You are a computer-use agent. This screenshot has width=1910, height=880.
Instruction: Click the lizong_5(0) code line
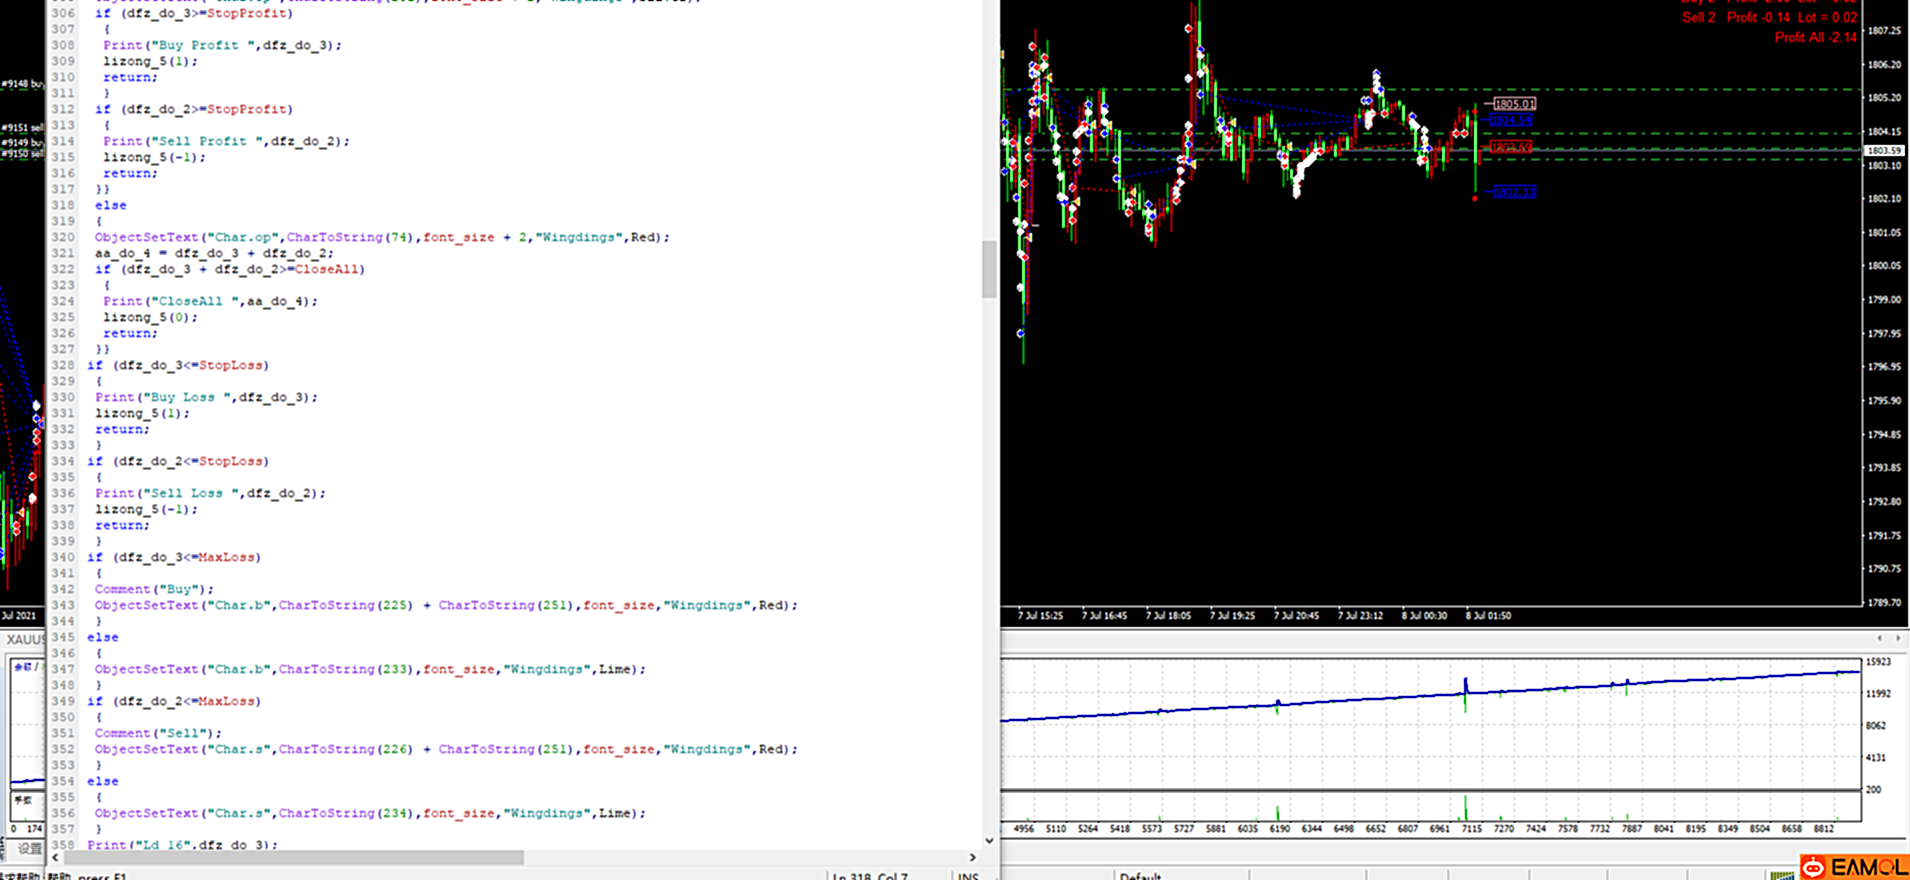(150, 317)
